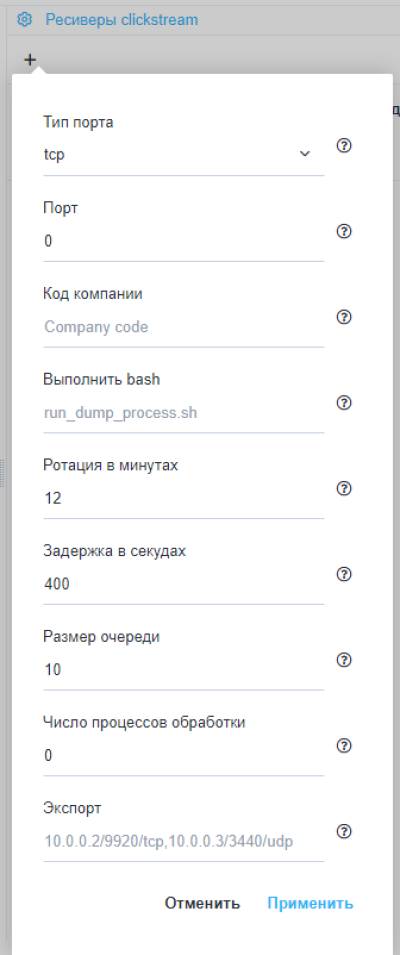400x955 pixels.
Task: Open the Ресиверы clickstream section link
Action: click(122, 19)
